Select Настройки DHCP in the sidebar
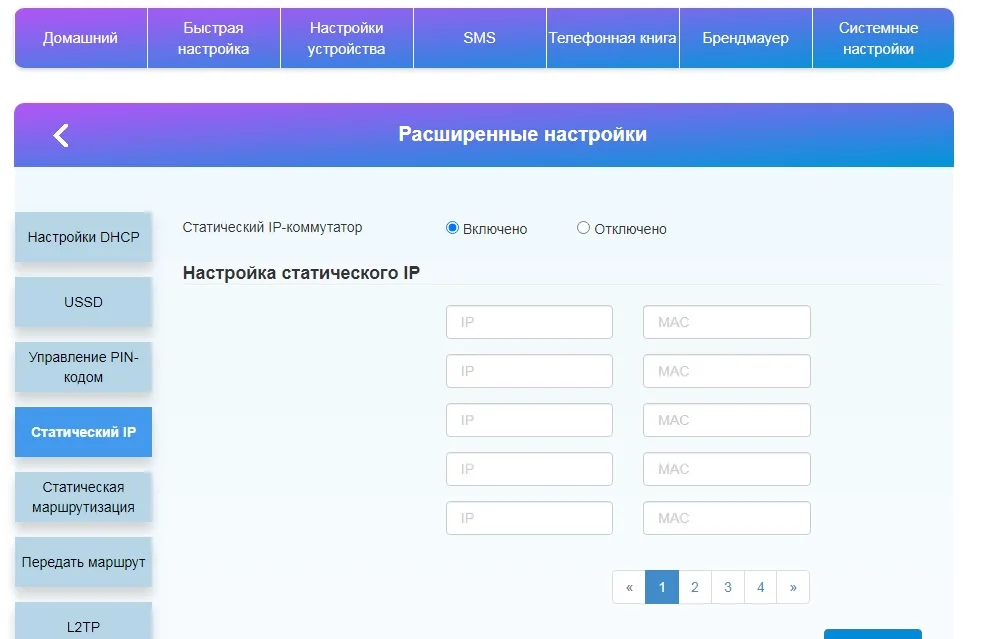The width and height of the screenshot is (986, 639). click(82, 237)
